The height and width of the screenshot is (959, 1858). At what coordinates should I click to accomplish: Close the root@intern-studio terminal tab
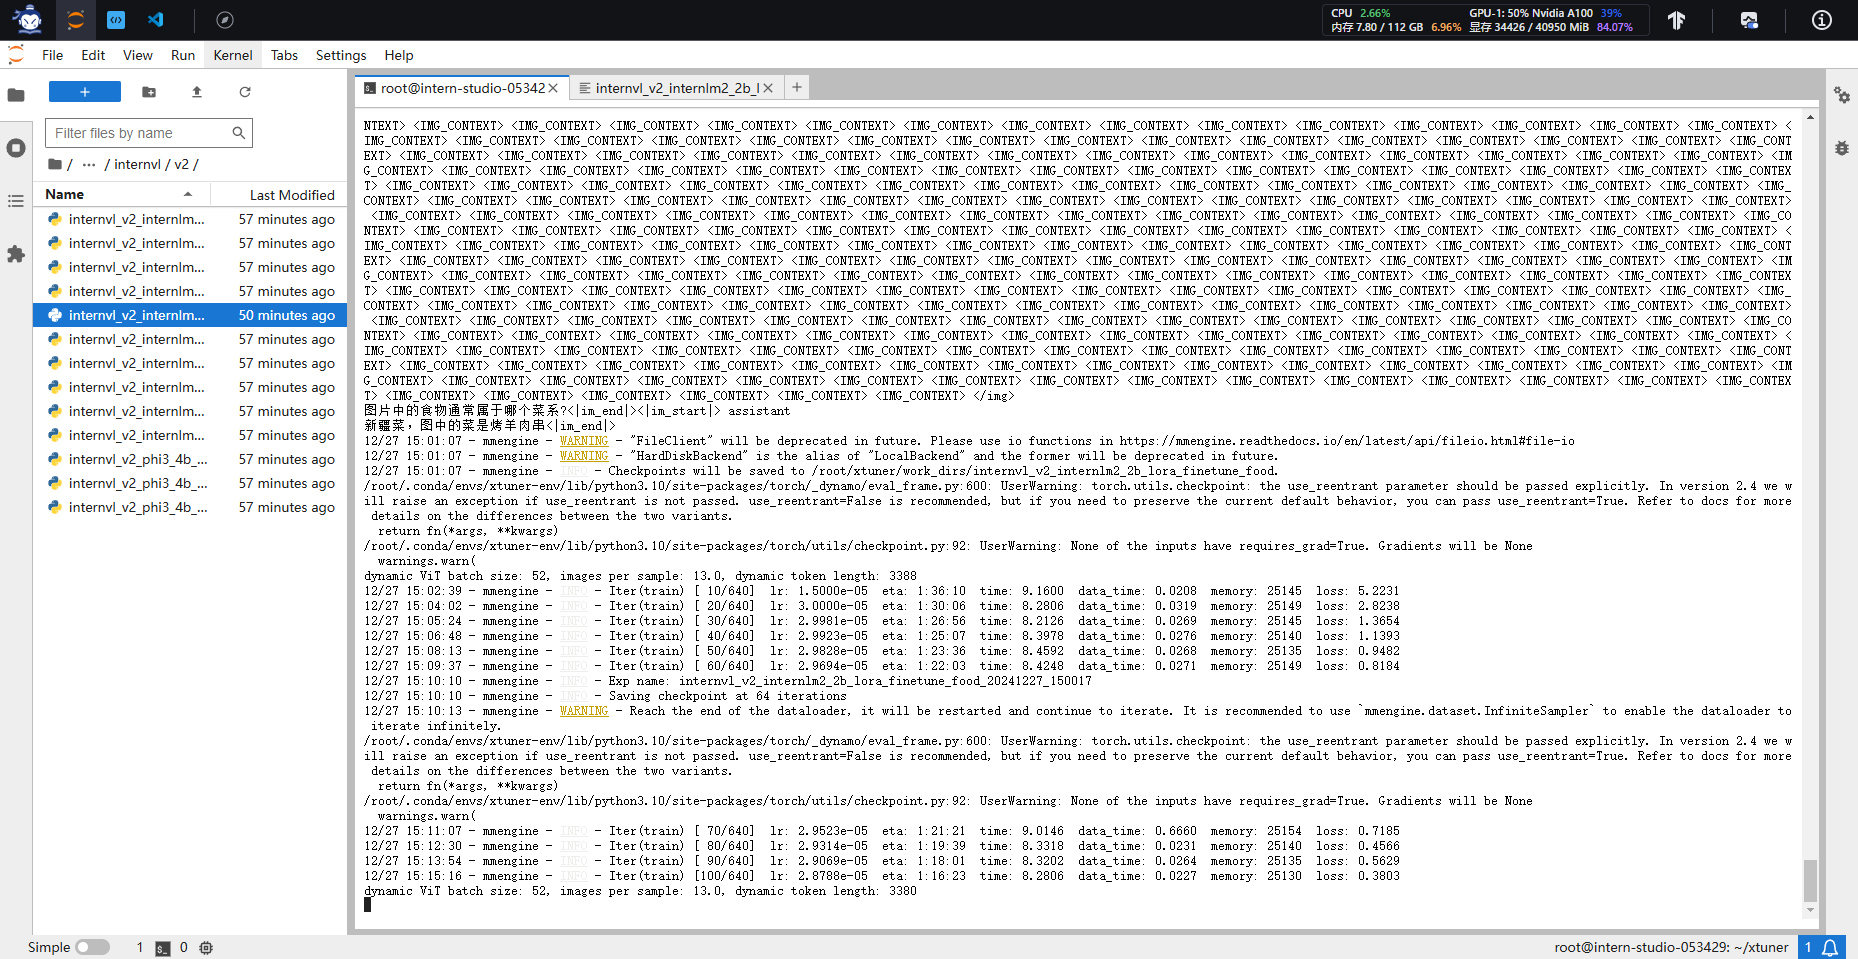[x=553, y=88]
